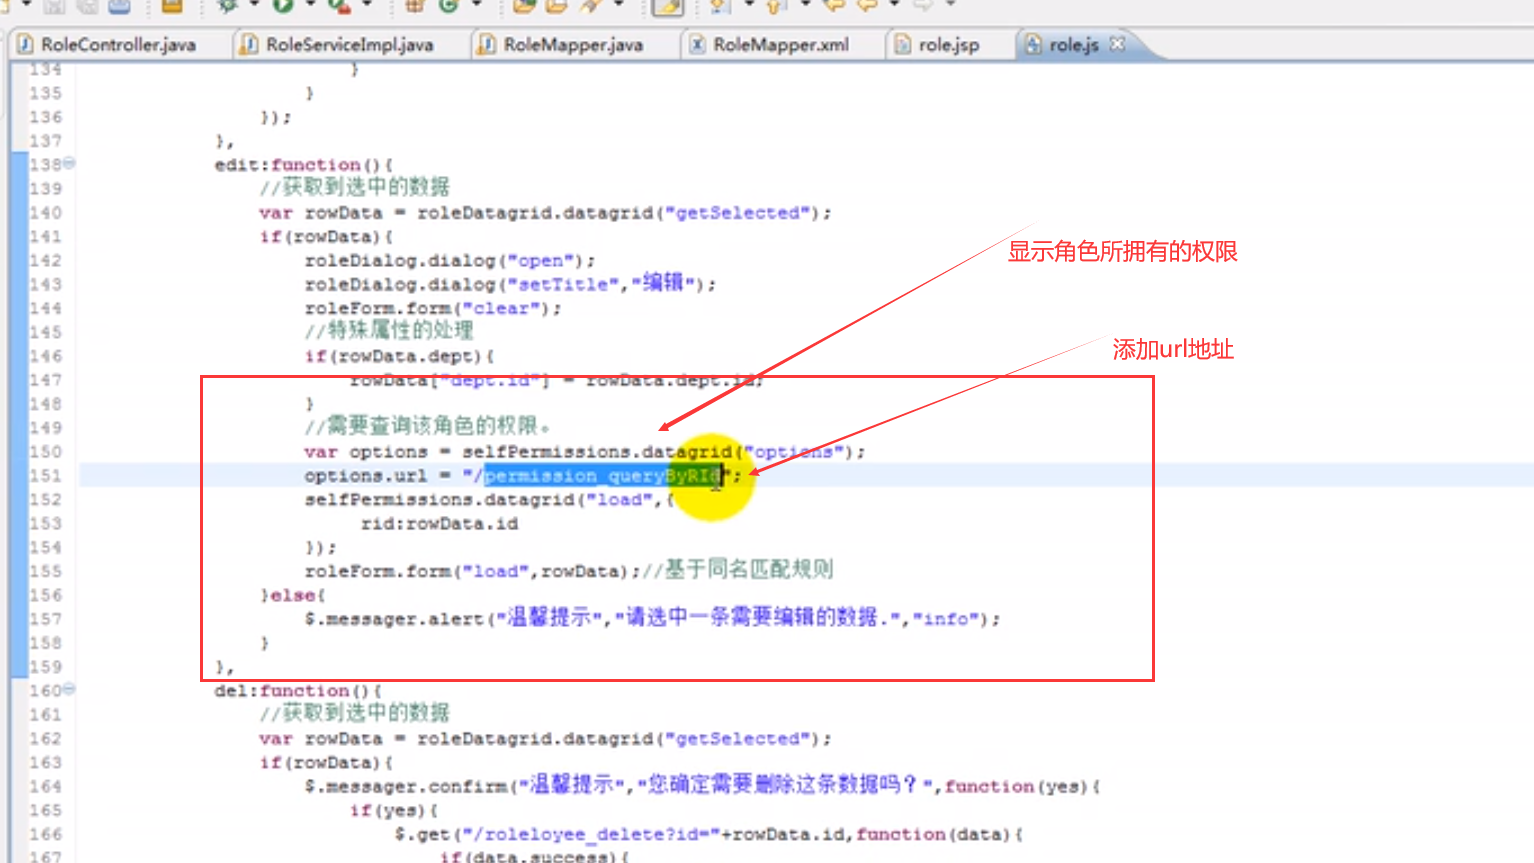This screenshot has width=1534, height=863.
Task: Open the dropdown arrow next to Debug button
Action: 253,6
